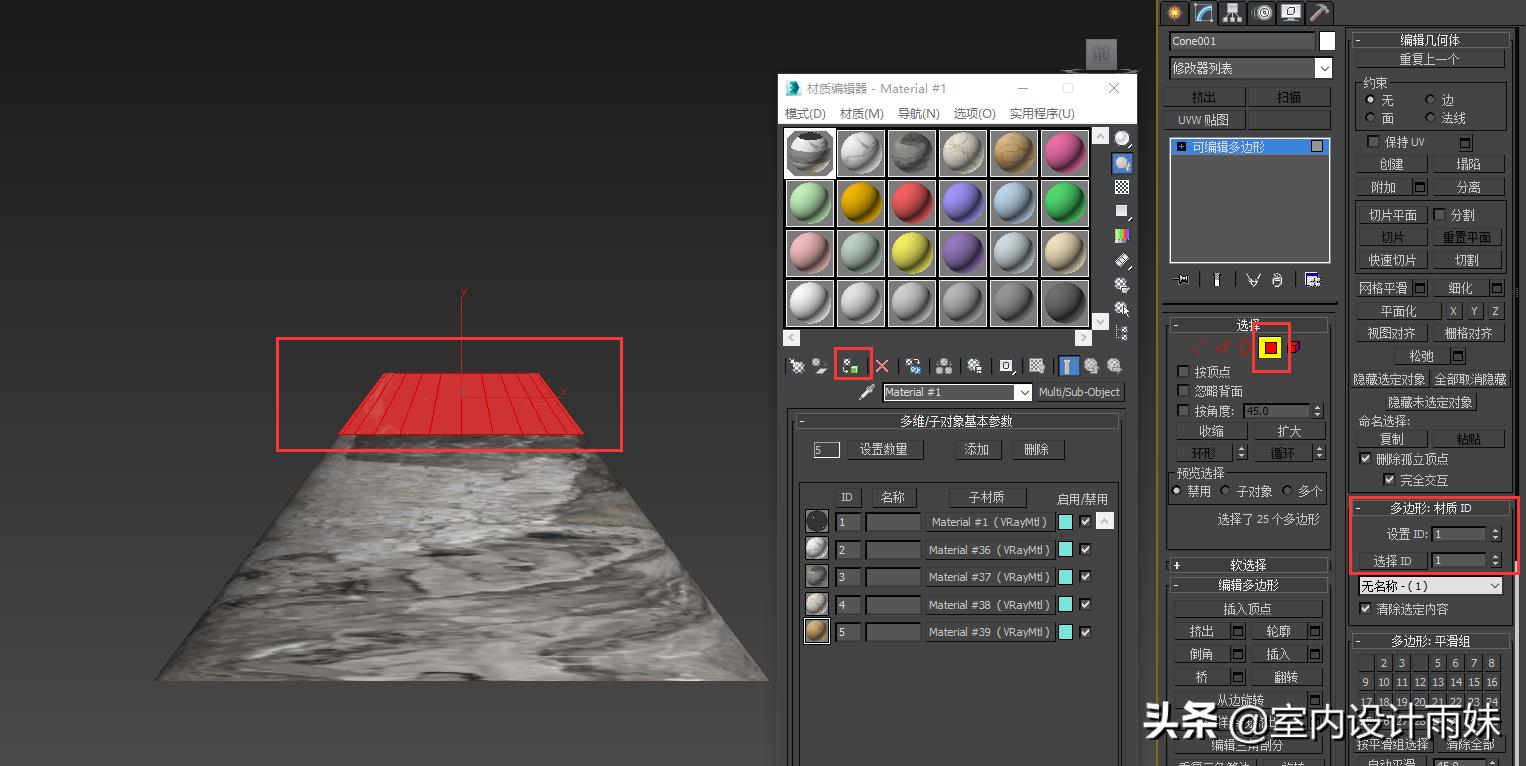Open the 材质(M) menu
The height and width of the screenshot is (766, 1526).
click(861, 113)
